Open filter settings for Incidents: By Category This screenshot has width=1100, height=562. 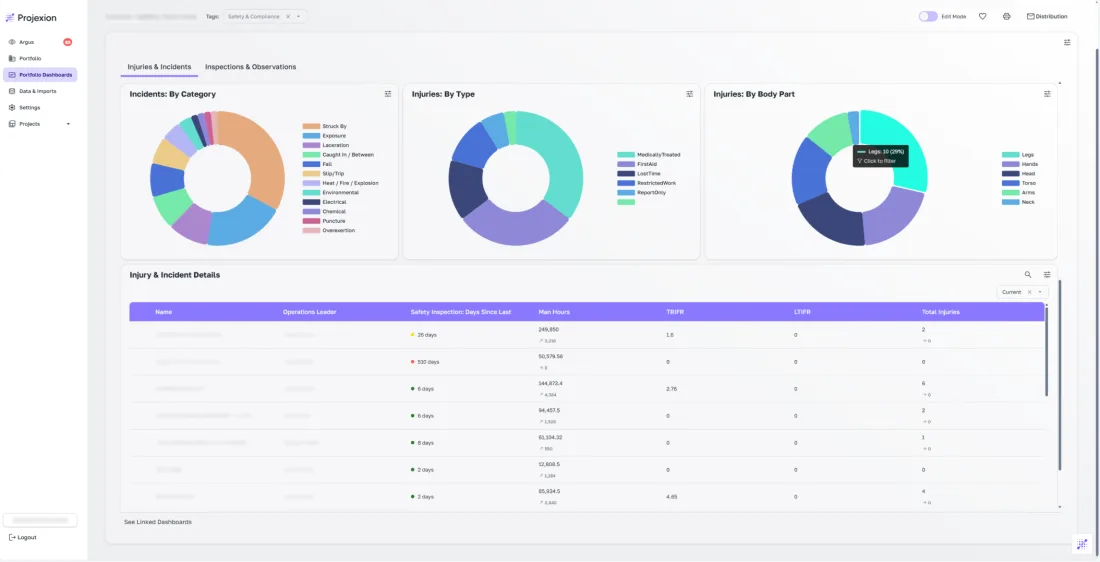pos(387,94)
